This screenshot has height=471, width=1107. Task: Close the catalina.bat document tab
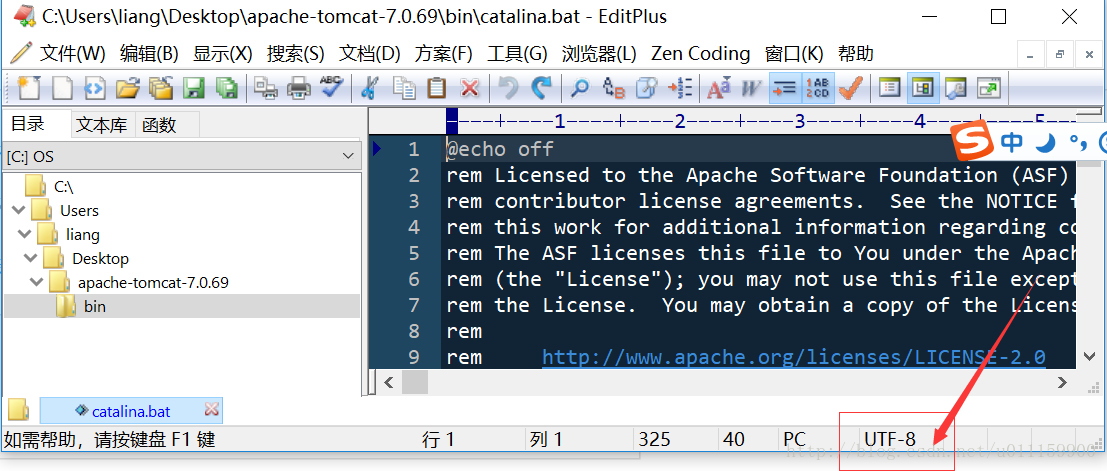coord(211,410)
